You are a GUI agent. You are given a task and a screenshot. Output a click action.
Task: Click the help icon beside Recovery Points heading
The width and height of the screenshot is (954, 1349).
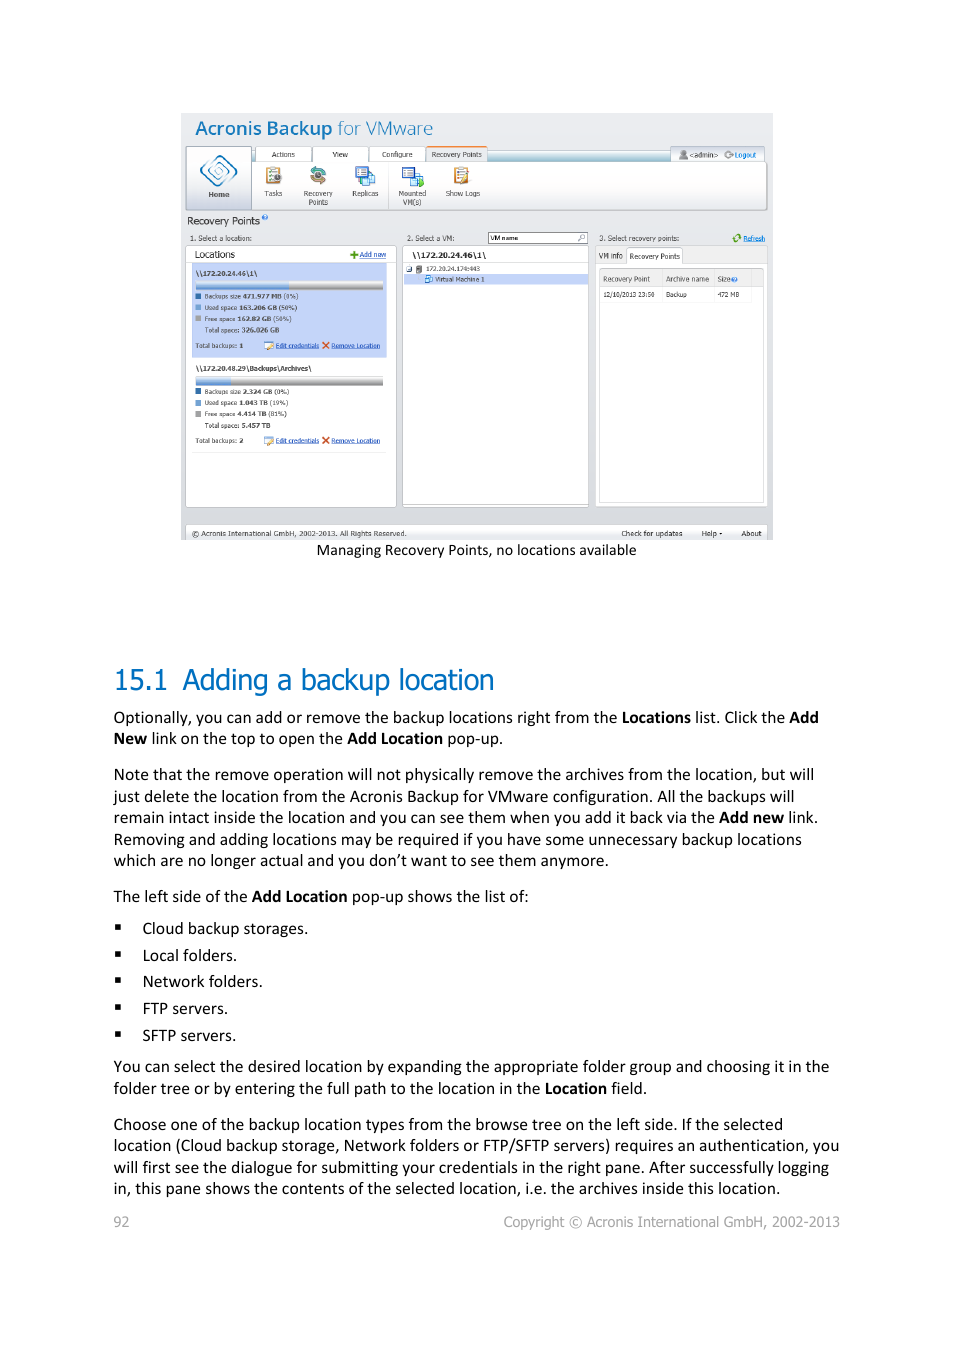tap(265, 217)
